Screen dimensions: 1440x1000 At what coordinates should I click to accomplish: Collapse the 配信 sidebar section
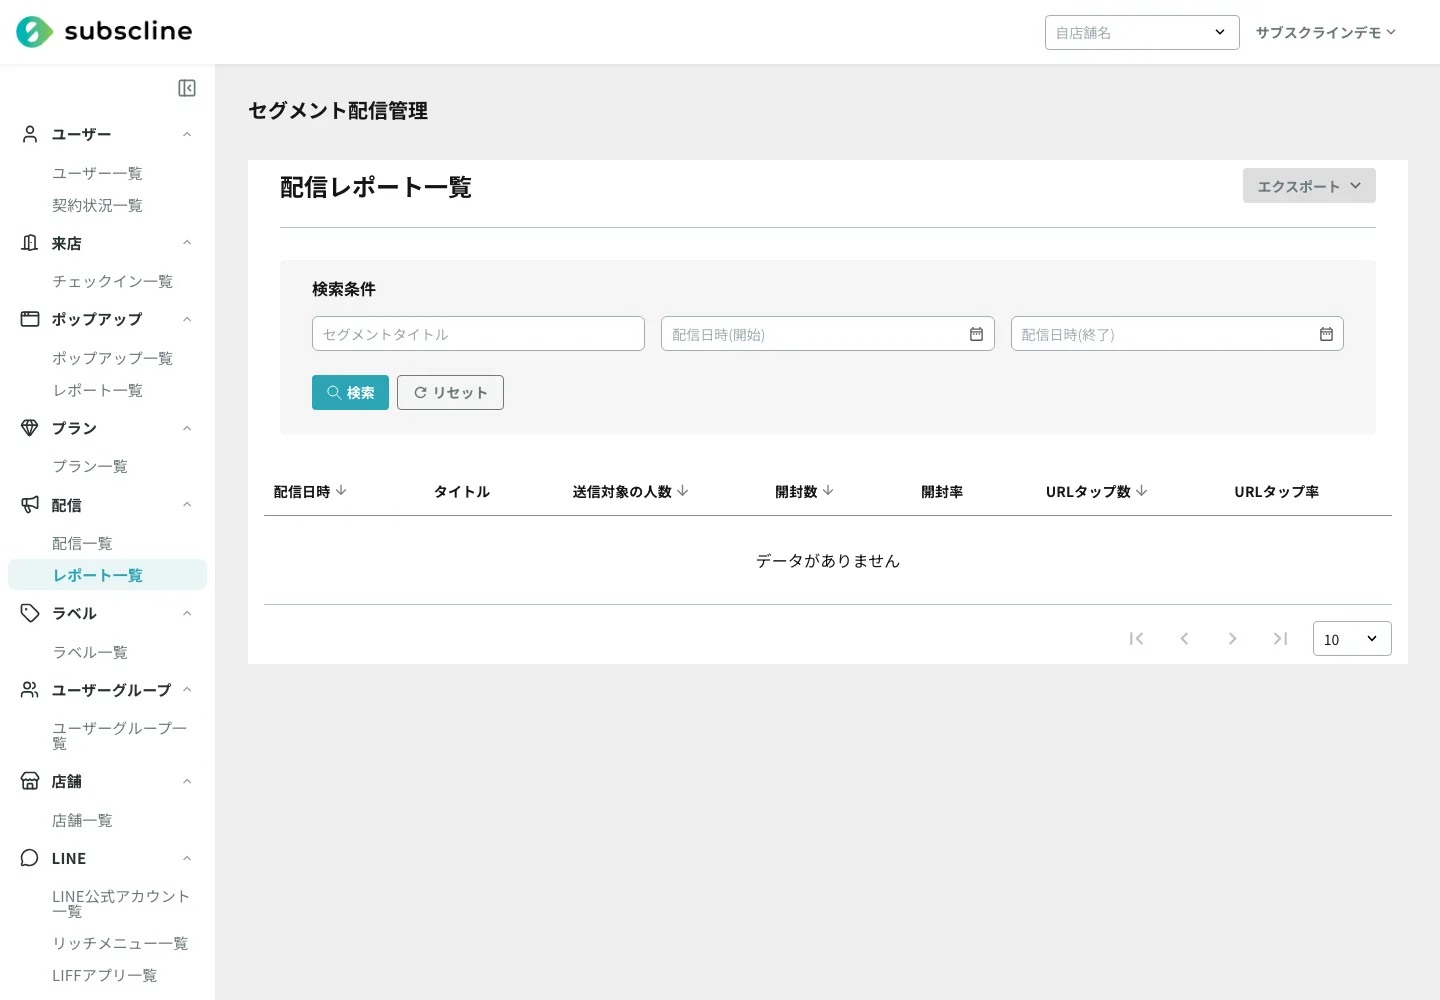click(x=187, y=505)
